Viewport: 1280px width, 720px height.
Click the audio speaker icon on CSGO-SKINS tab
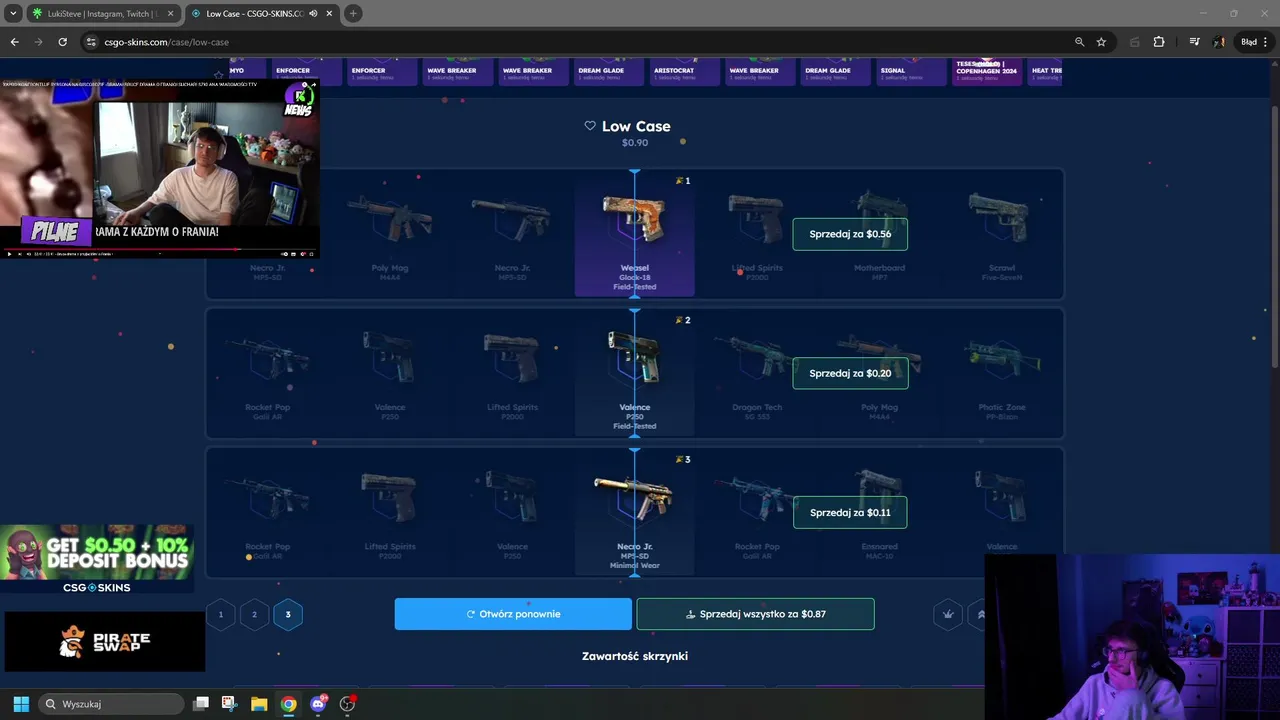(313, 13)
